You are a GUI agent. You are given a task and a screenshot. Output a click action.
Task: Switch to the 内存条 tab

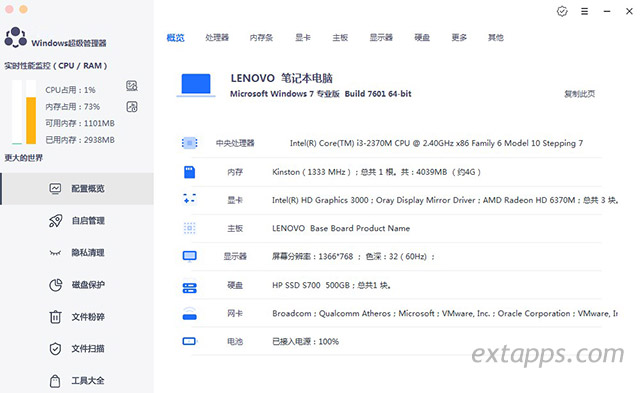(261, 38)
